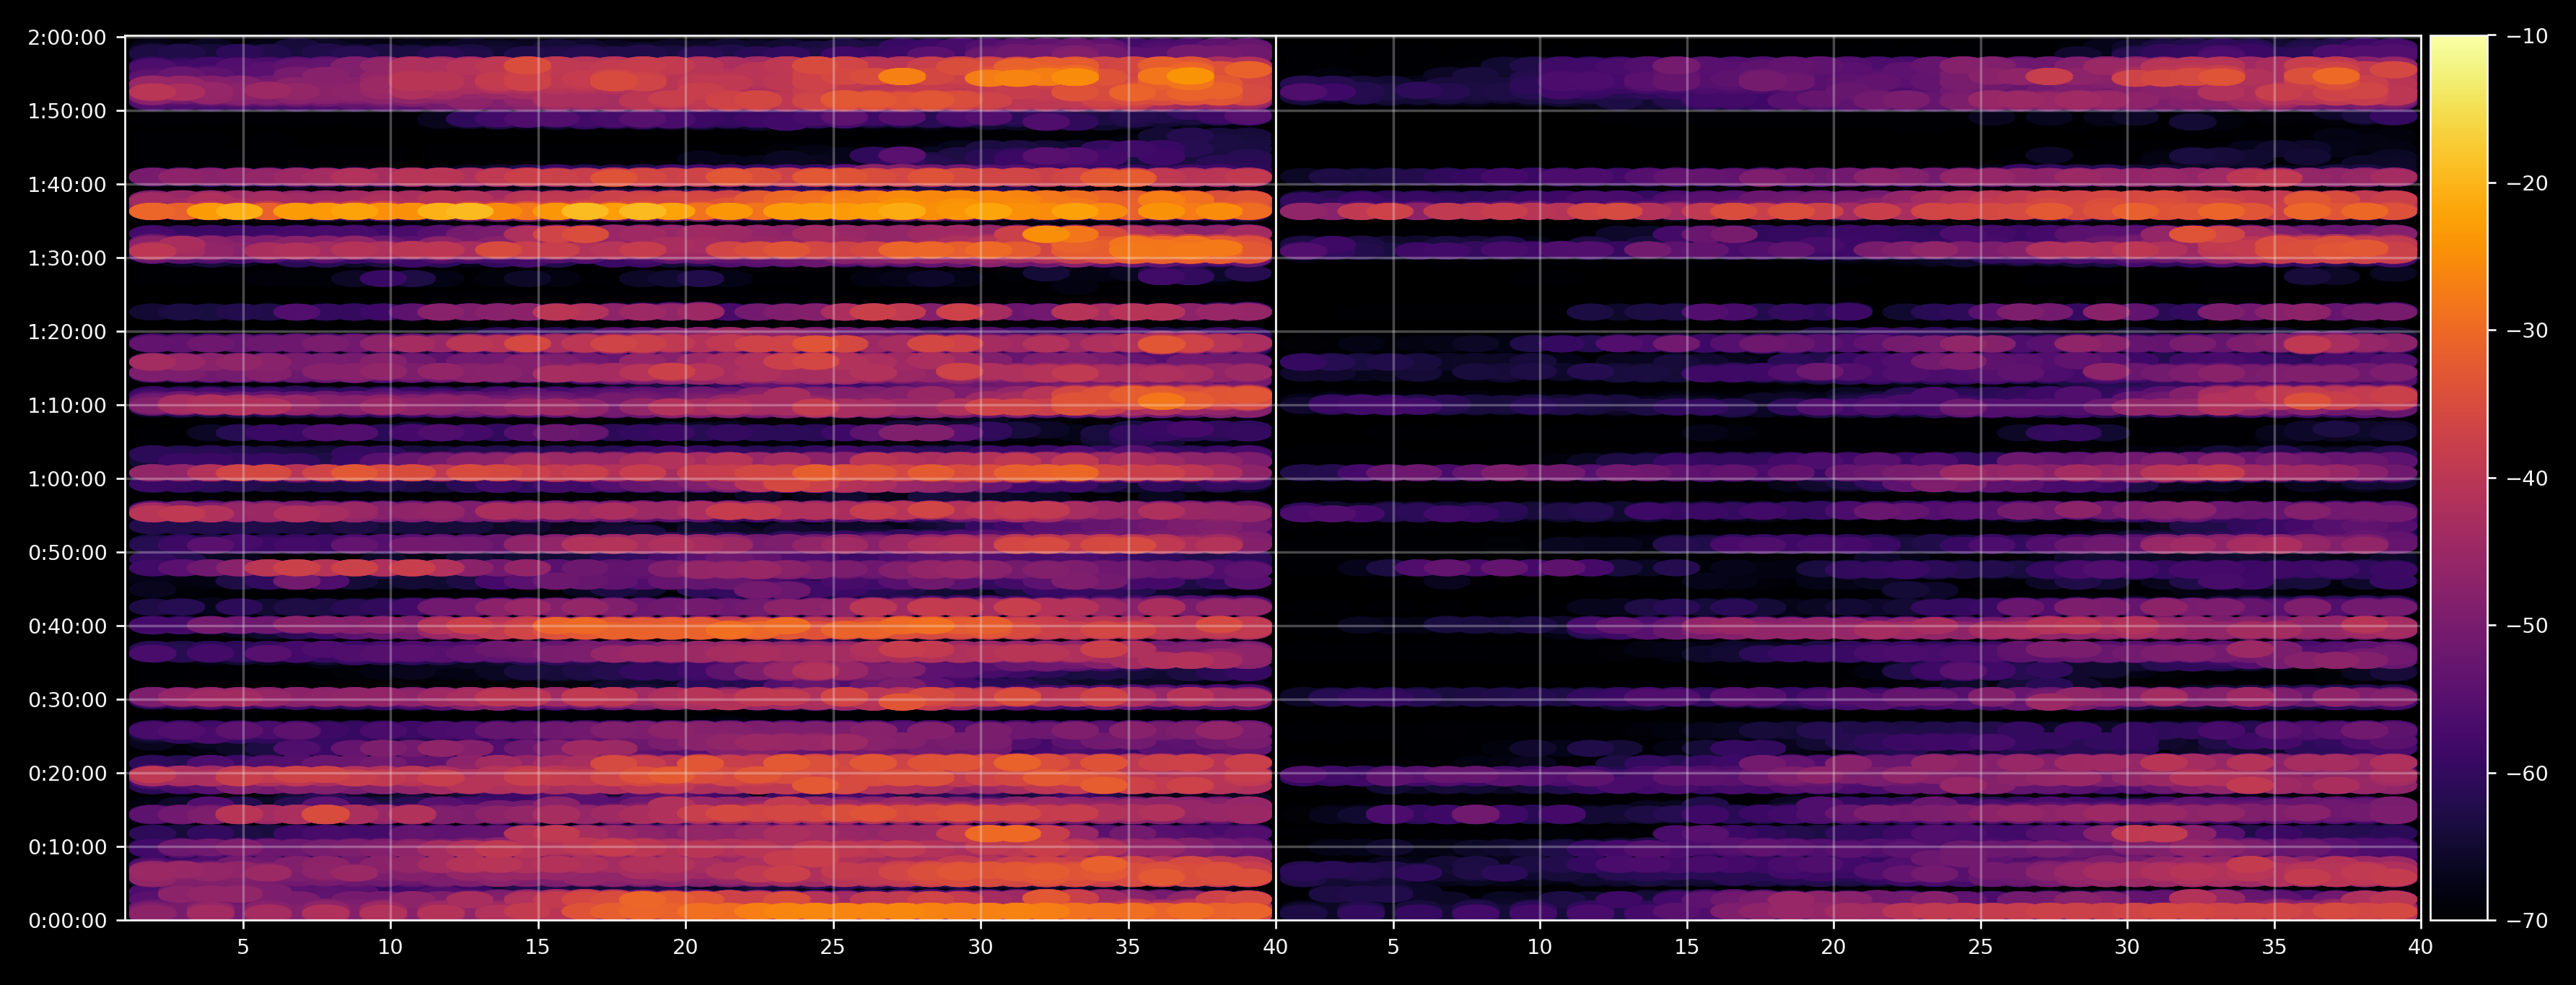This screenshot has height=985, width=2576.
Task: Click the 0:50:00 y-axis tick label
Action: (67, 553)
